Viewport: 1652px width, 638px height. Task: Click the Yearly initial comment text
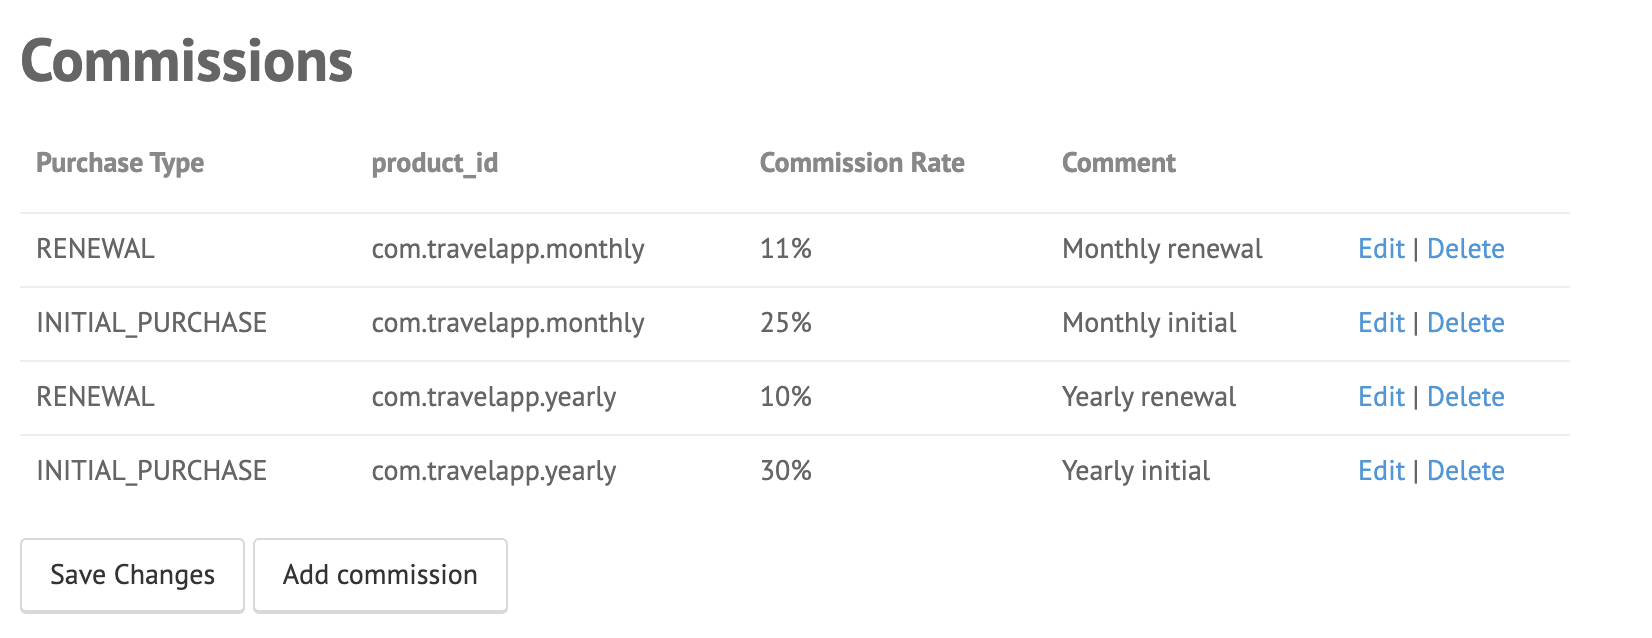1136,471
